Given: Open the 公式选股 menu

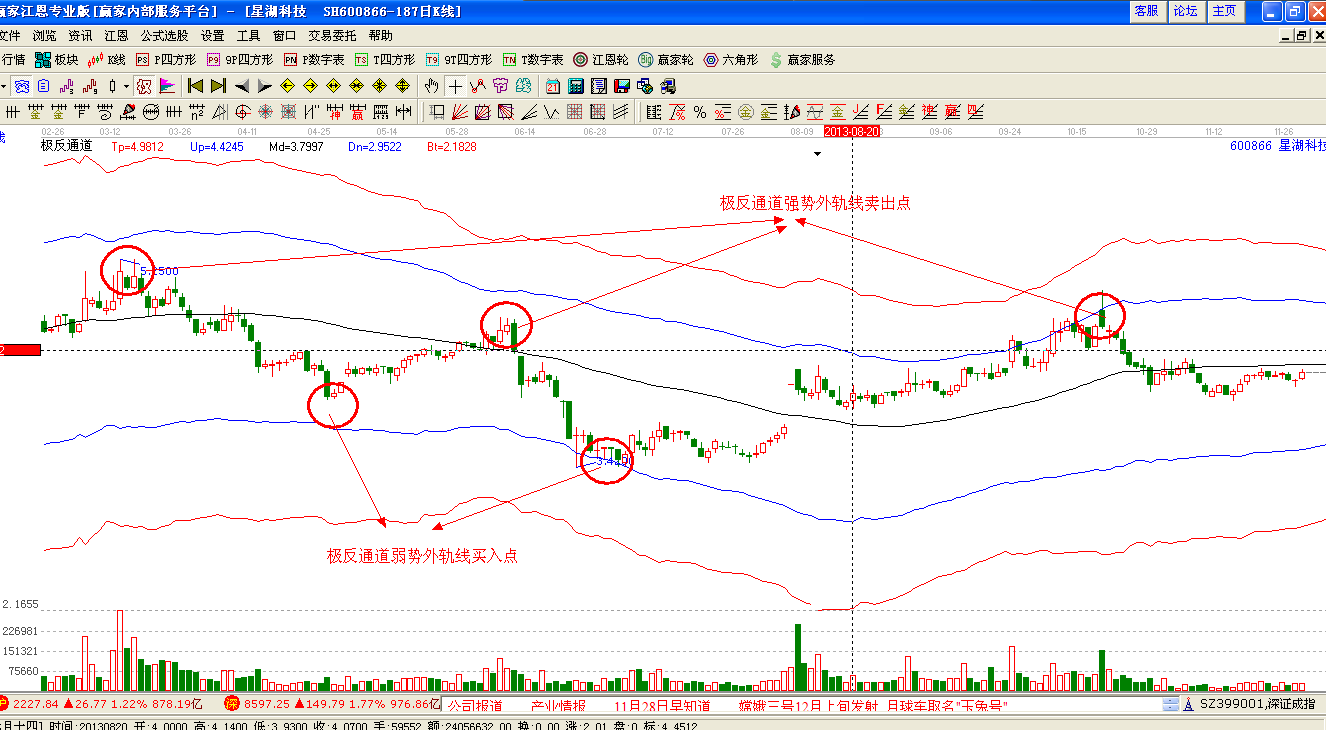Looking at the screenshot, I should [x=165, y=35].
